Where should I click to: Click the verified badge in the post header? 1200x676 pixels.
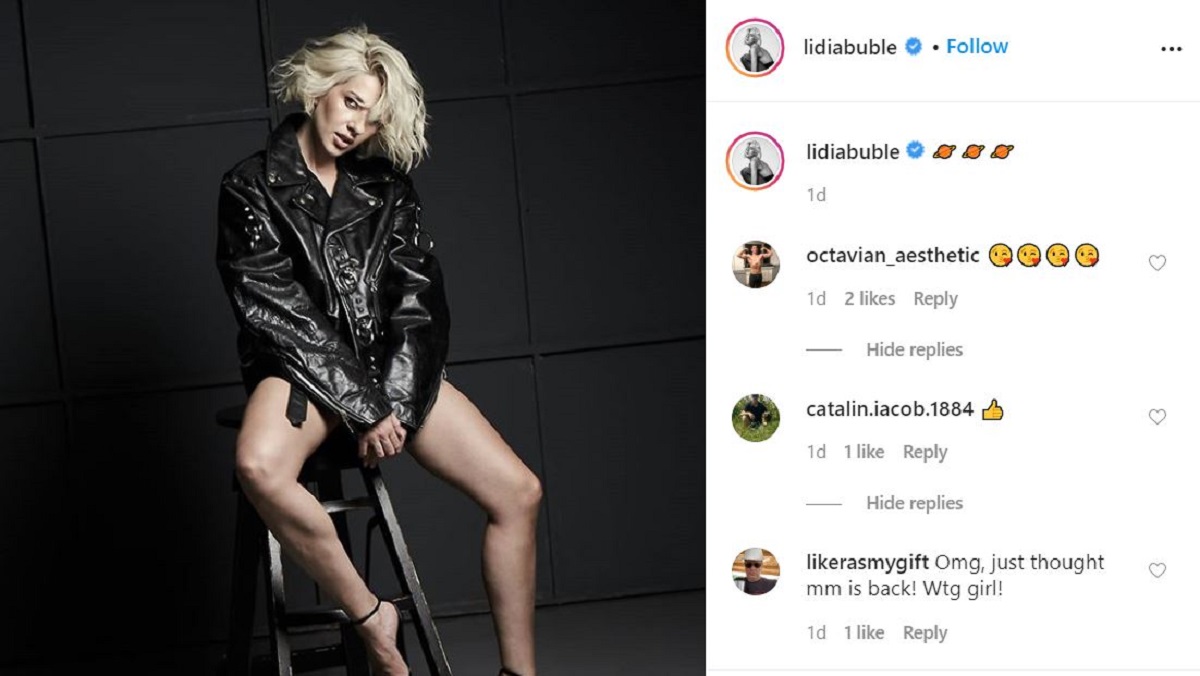point(913,47)
